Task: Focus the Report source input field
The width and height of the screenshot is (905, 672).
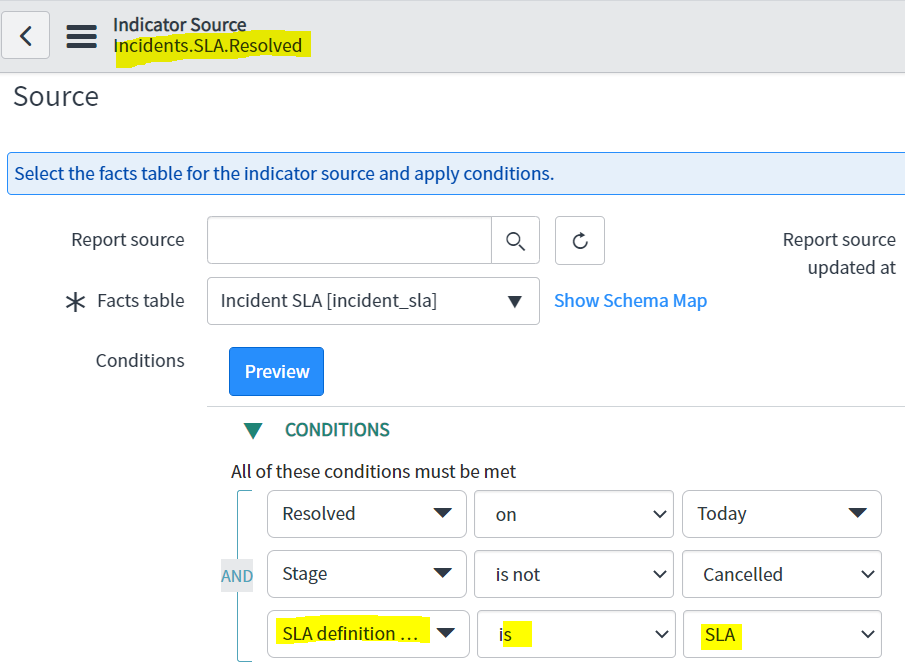Action: (x=349, y=240)
